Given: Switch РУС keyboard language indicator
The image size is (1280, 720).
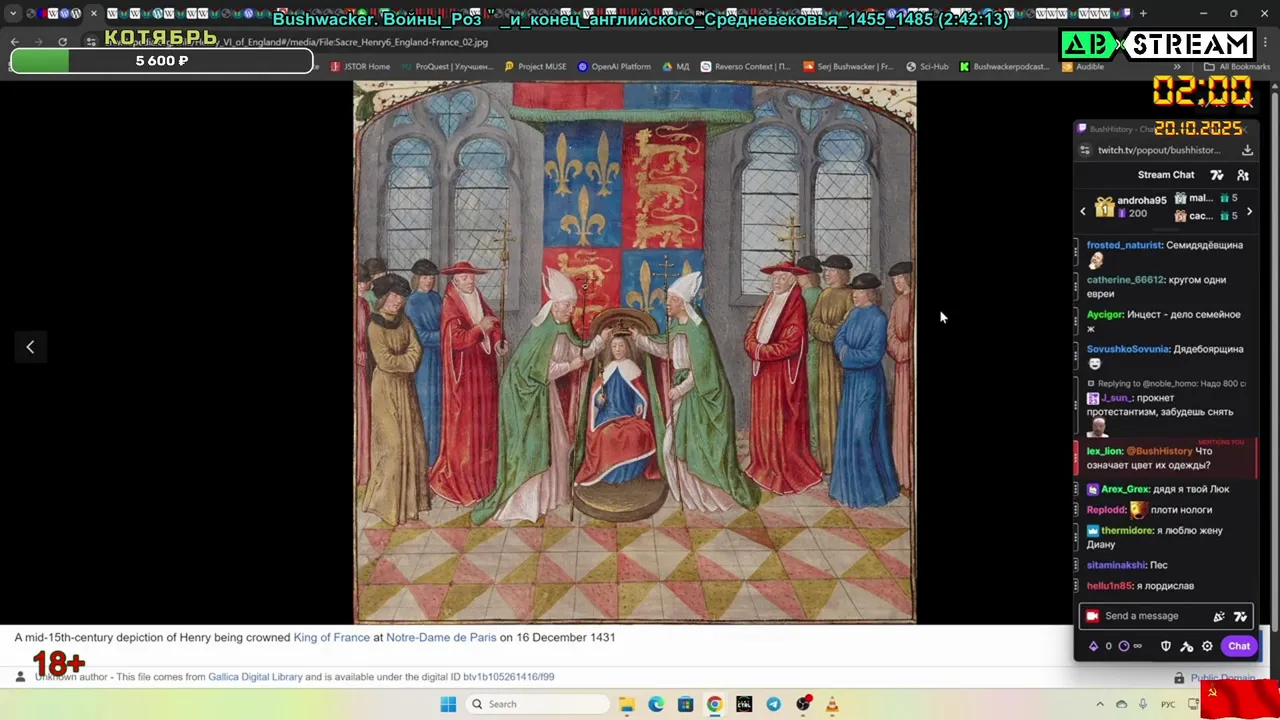Looking at the screenshot, I should point(1166,704).
